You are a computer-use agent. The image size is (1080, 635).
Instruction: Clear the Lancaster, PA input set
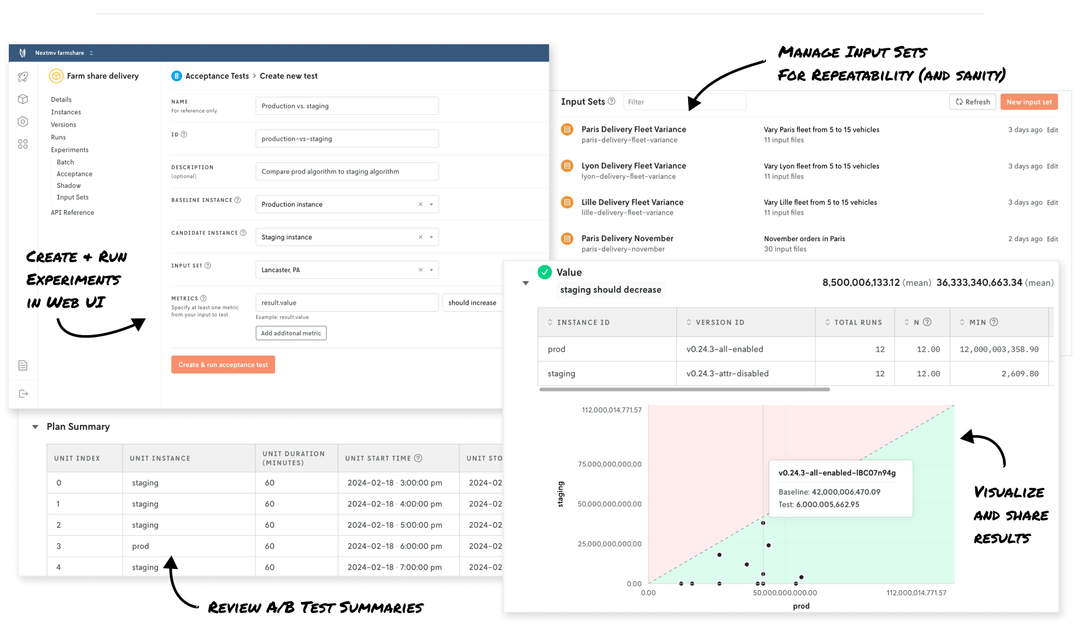420,270
